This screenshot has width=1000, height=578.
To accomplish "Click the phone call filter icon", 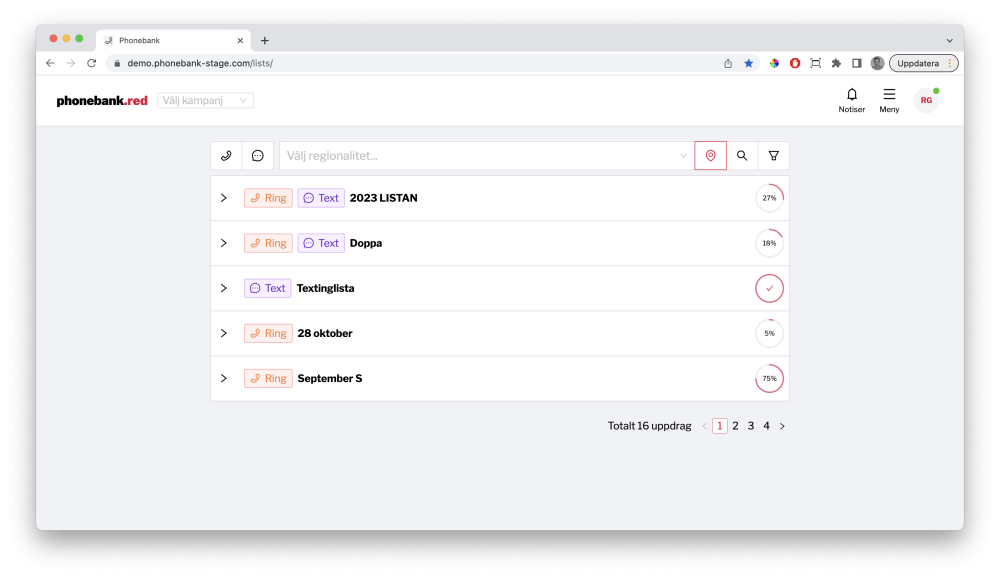I will point(226,156).
